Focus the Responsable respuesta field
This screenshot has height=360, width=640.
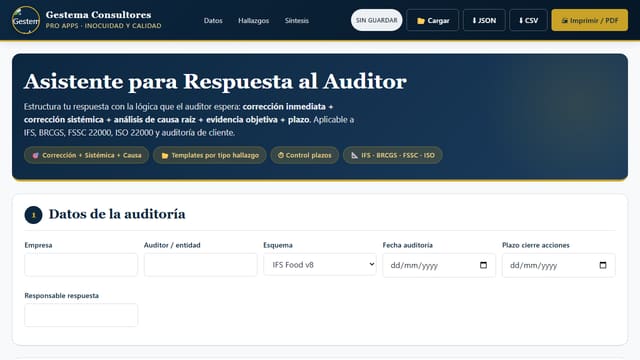click(81, 315)
